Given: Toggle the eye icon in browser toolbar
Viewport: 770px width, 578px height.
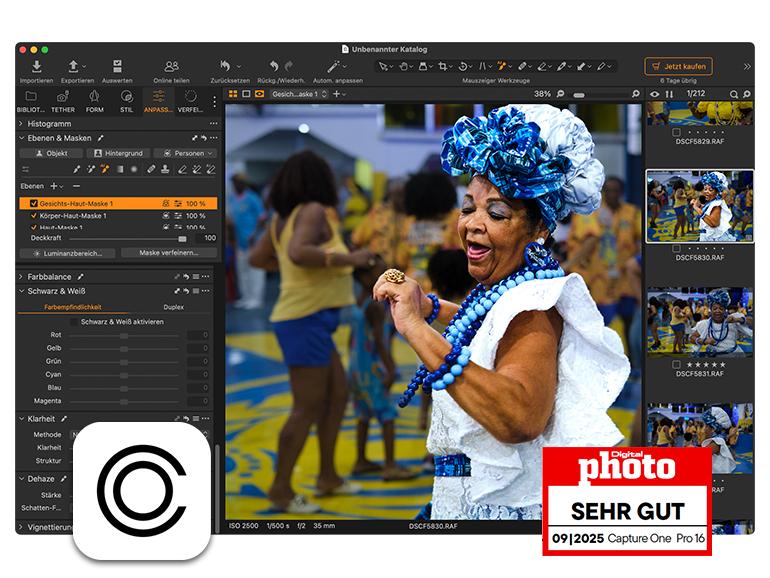Looking at the screenshot, I should tap(655, 94).
